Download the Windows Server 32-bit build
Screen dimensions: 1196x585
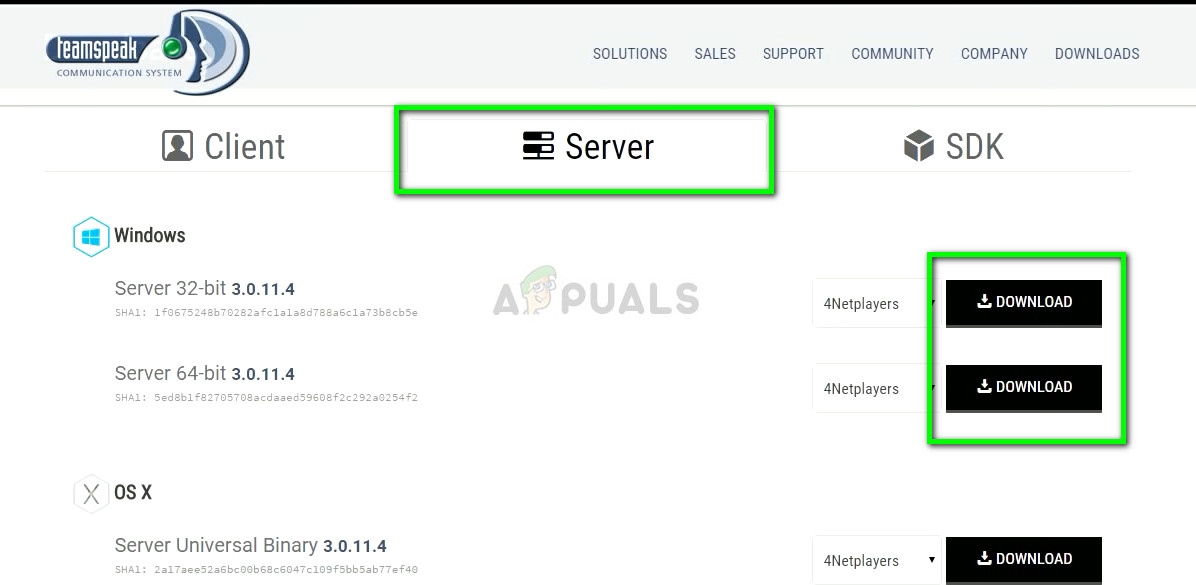tap(1024, 303)
